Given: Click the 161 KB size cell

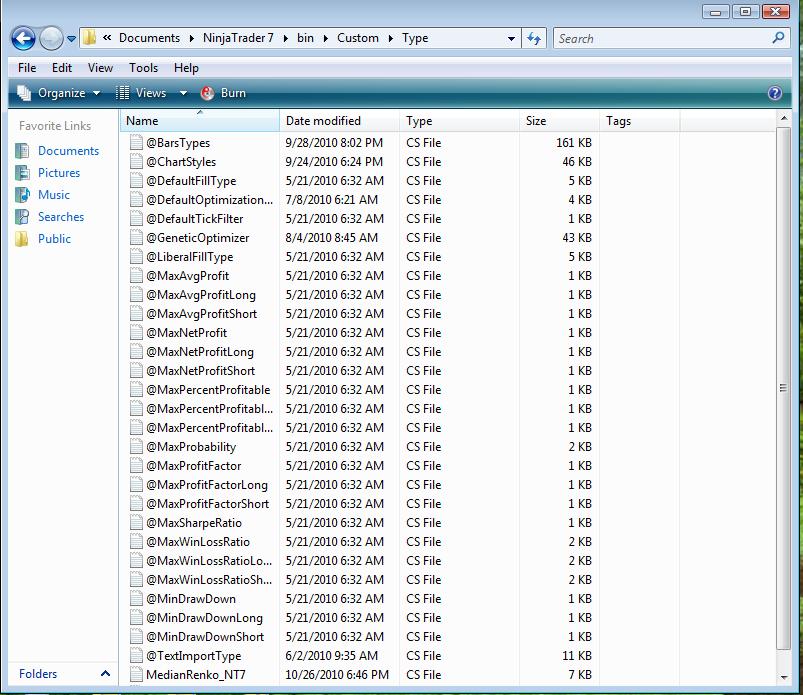Looking at the screenshot, I should pyautogui.click(x=574, y=142).
